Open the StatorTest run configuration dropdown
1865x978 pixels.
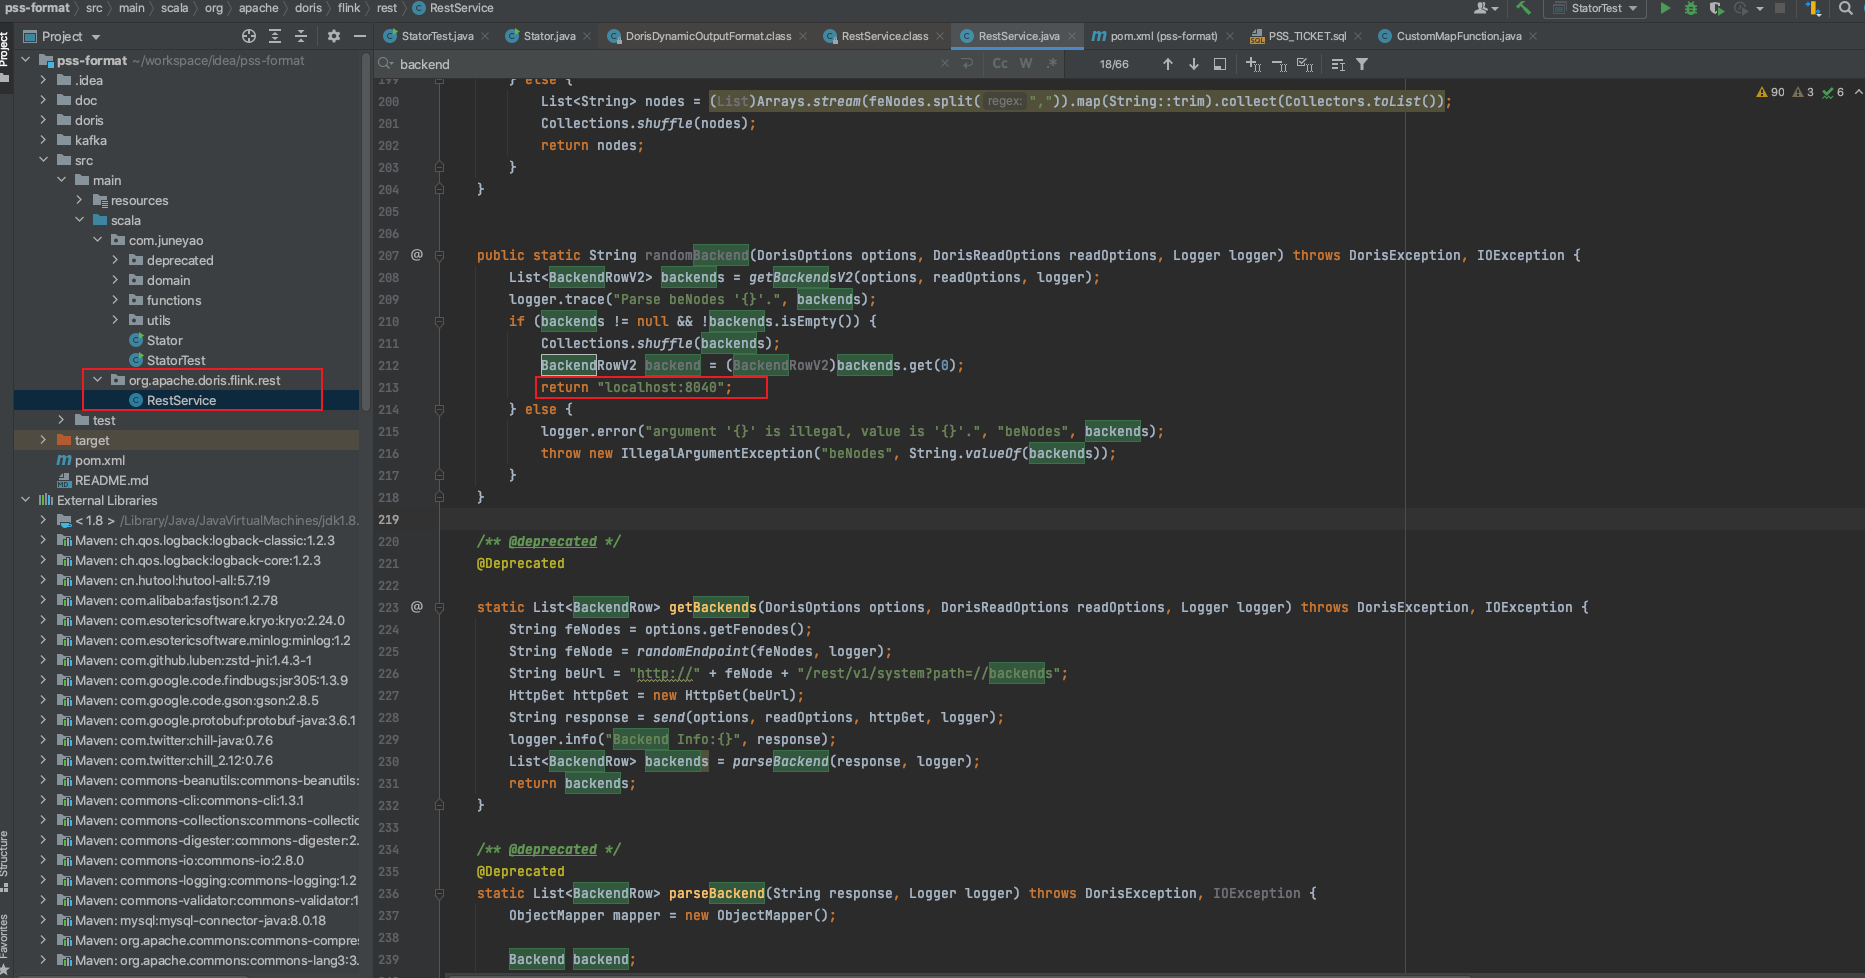click(x=1596, y=8)
